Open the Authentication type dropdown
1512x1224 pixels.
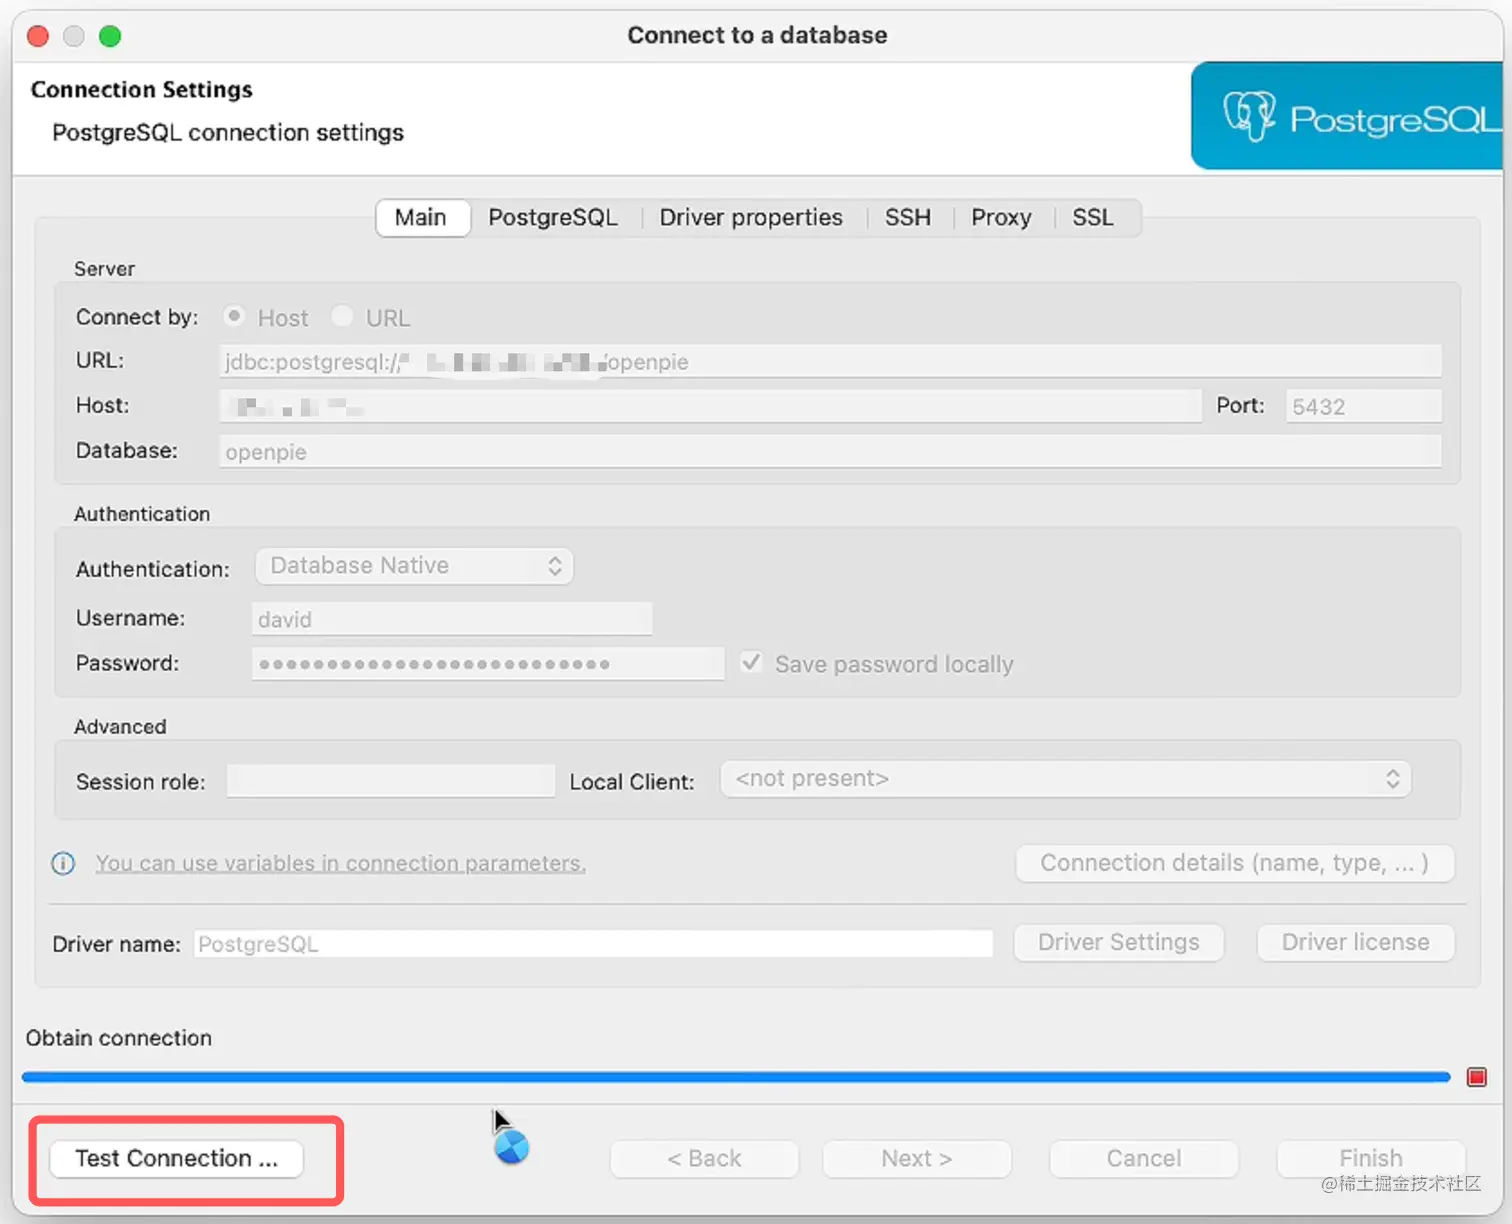pyautogui.click(x=414, y=566)
